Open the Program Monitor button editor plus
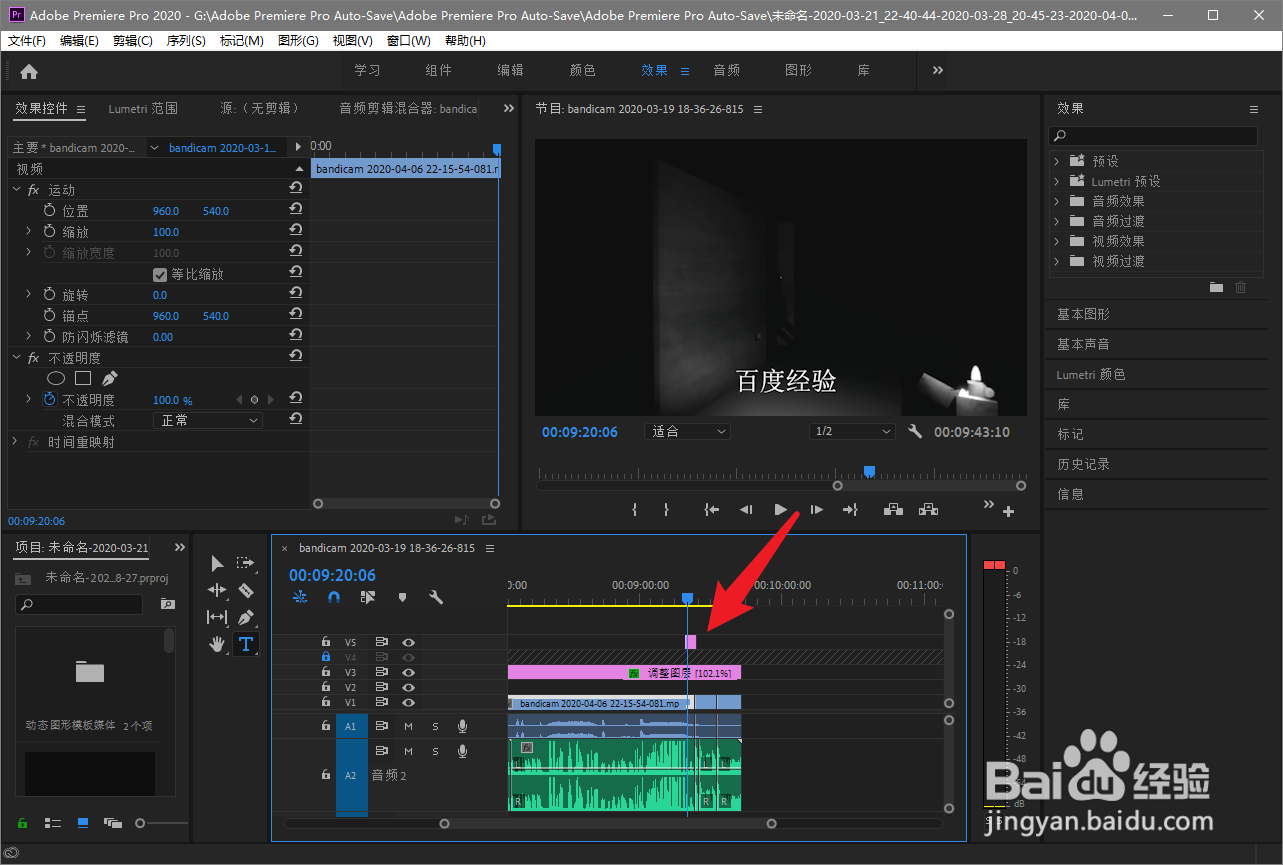Screen dimensions: 1283x865 tap(1008, 512)
